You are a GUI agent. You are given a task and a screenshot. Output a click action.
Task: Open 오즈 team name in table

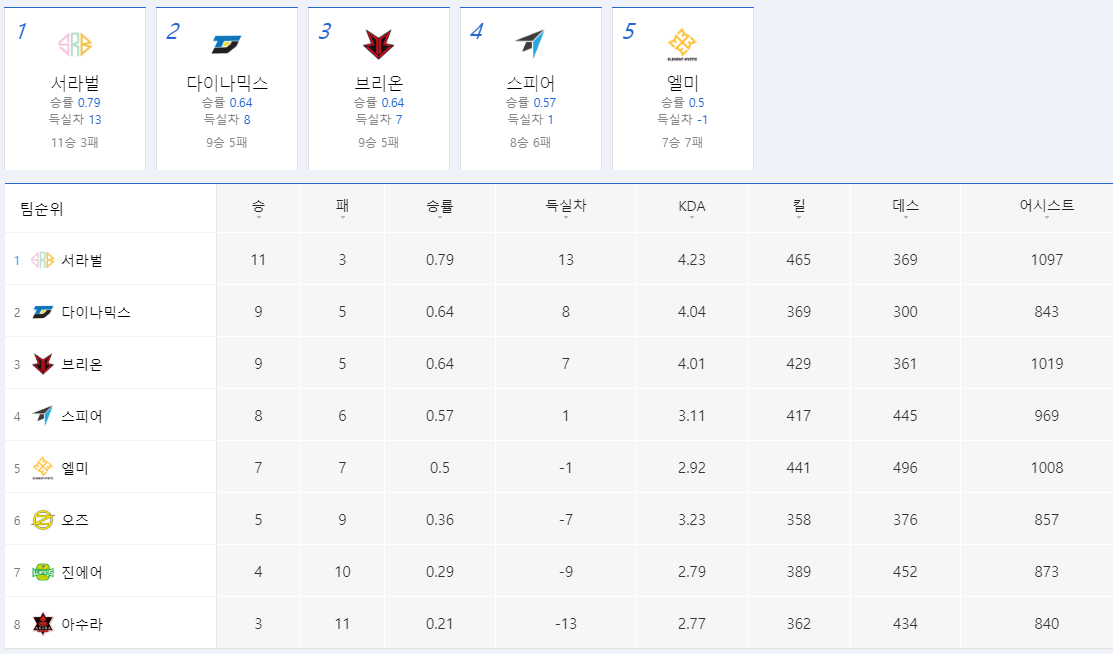[75, 520]
